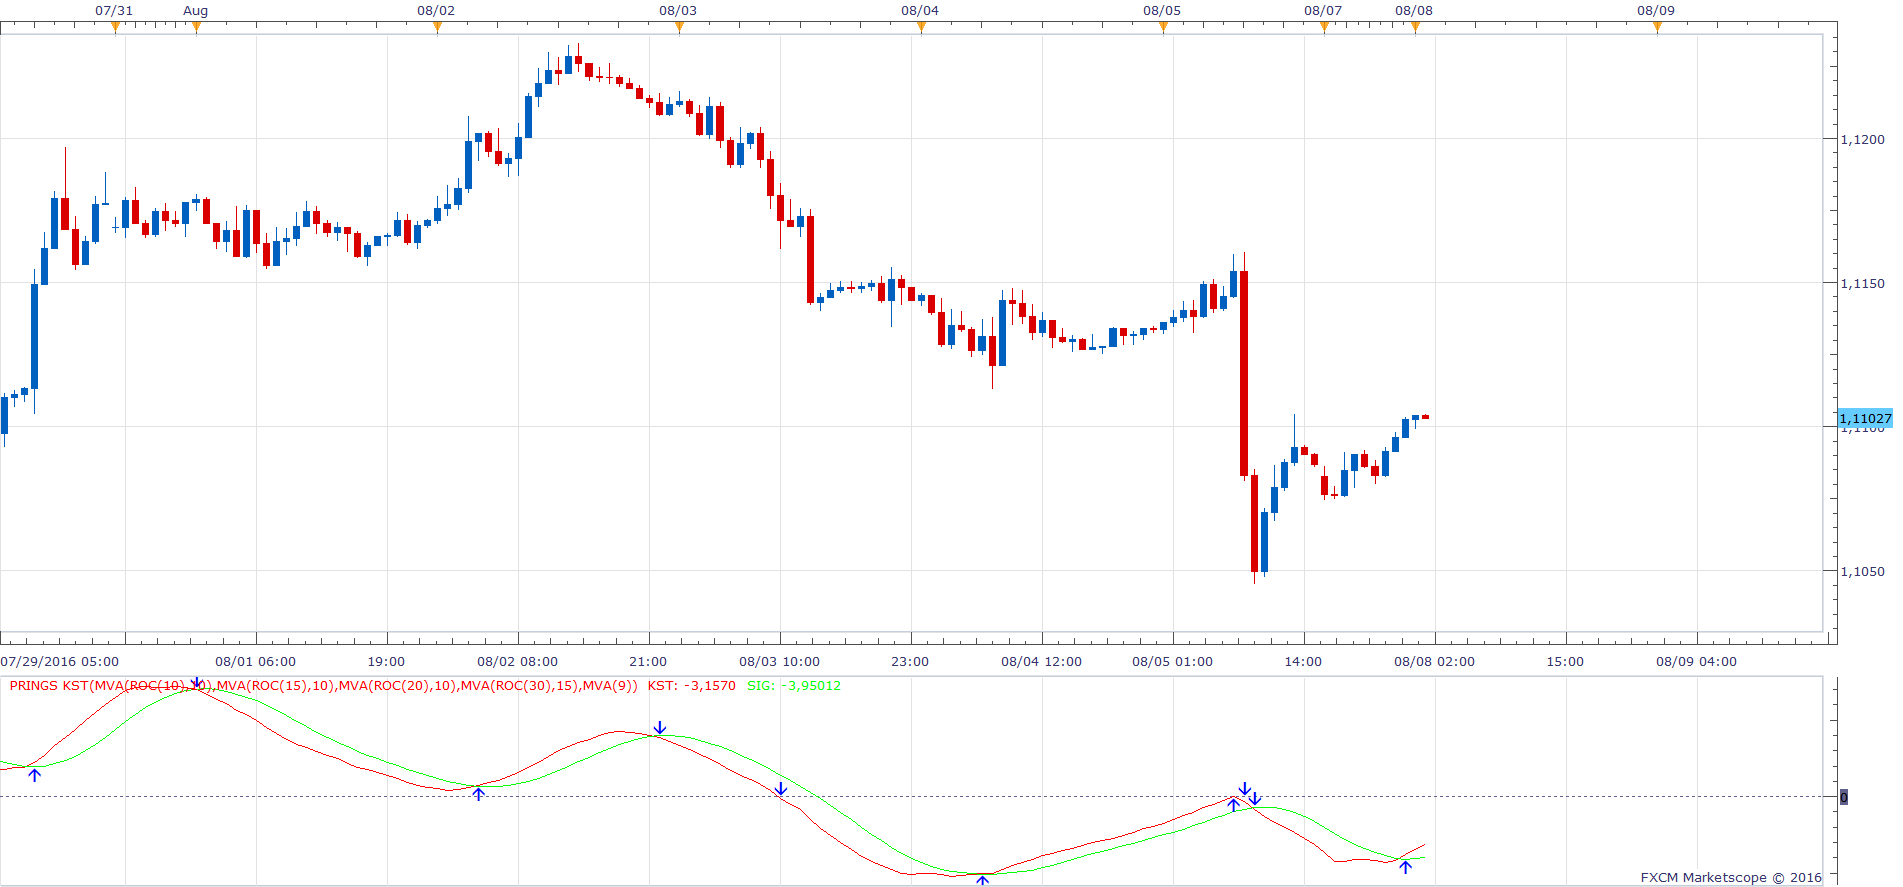Click the 07/29/2016 05:00 time label
1903x887 pixels.
click(59, 662)
